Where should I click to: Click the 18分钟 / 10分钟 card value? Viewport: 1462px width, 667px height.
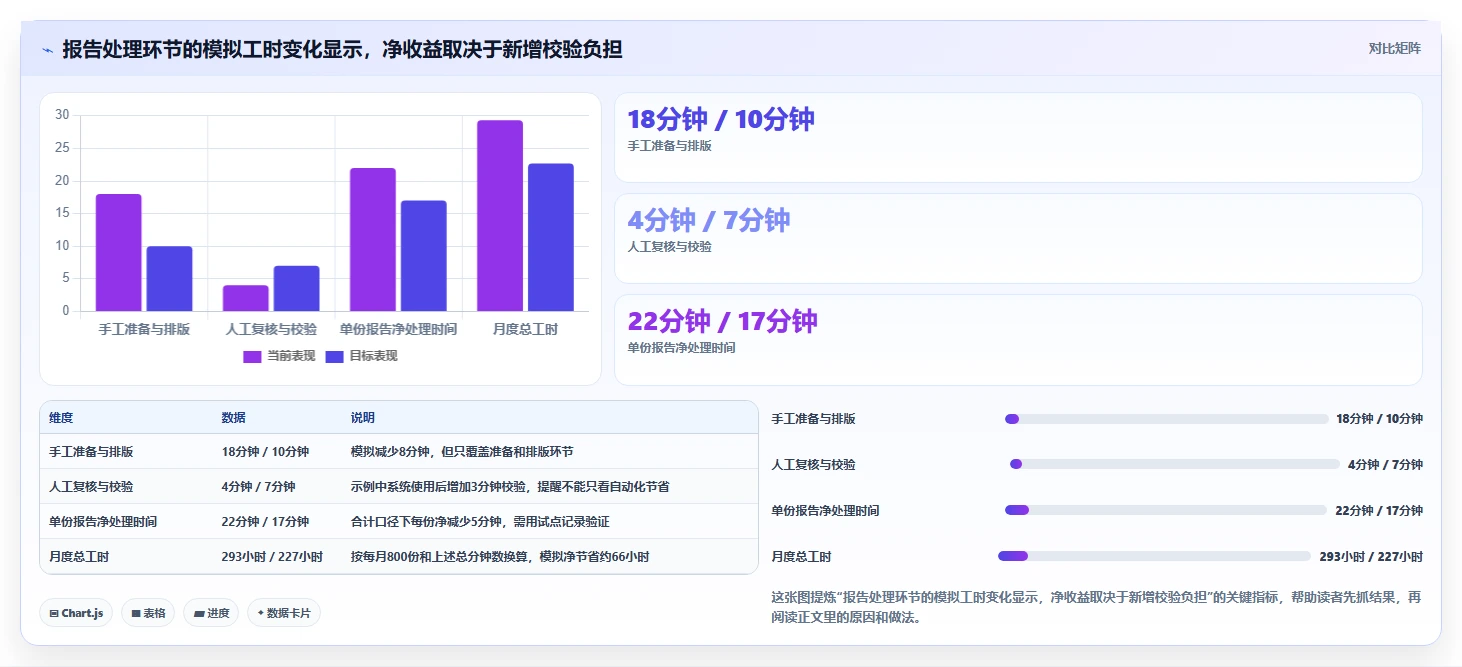(721, 119)
